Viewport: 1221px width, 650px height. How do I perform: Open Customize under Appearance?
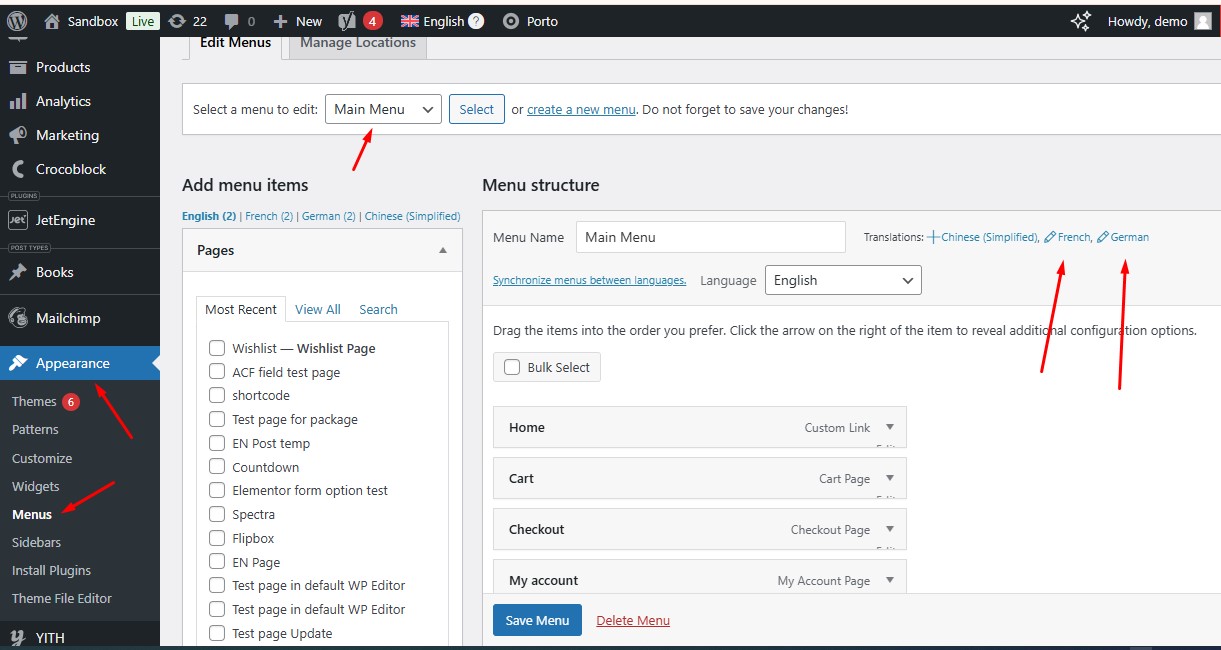tap(42, 458)
